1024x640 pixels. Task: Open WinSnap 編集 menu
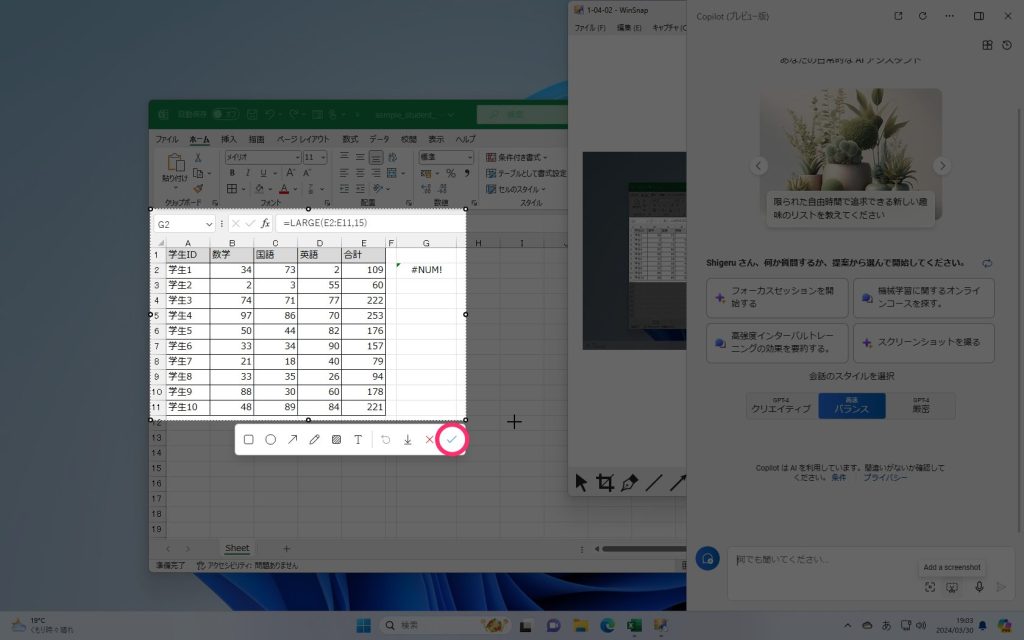(629, 28)
